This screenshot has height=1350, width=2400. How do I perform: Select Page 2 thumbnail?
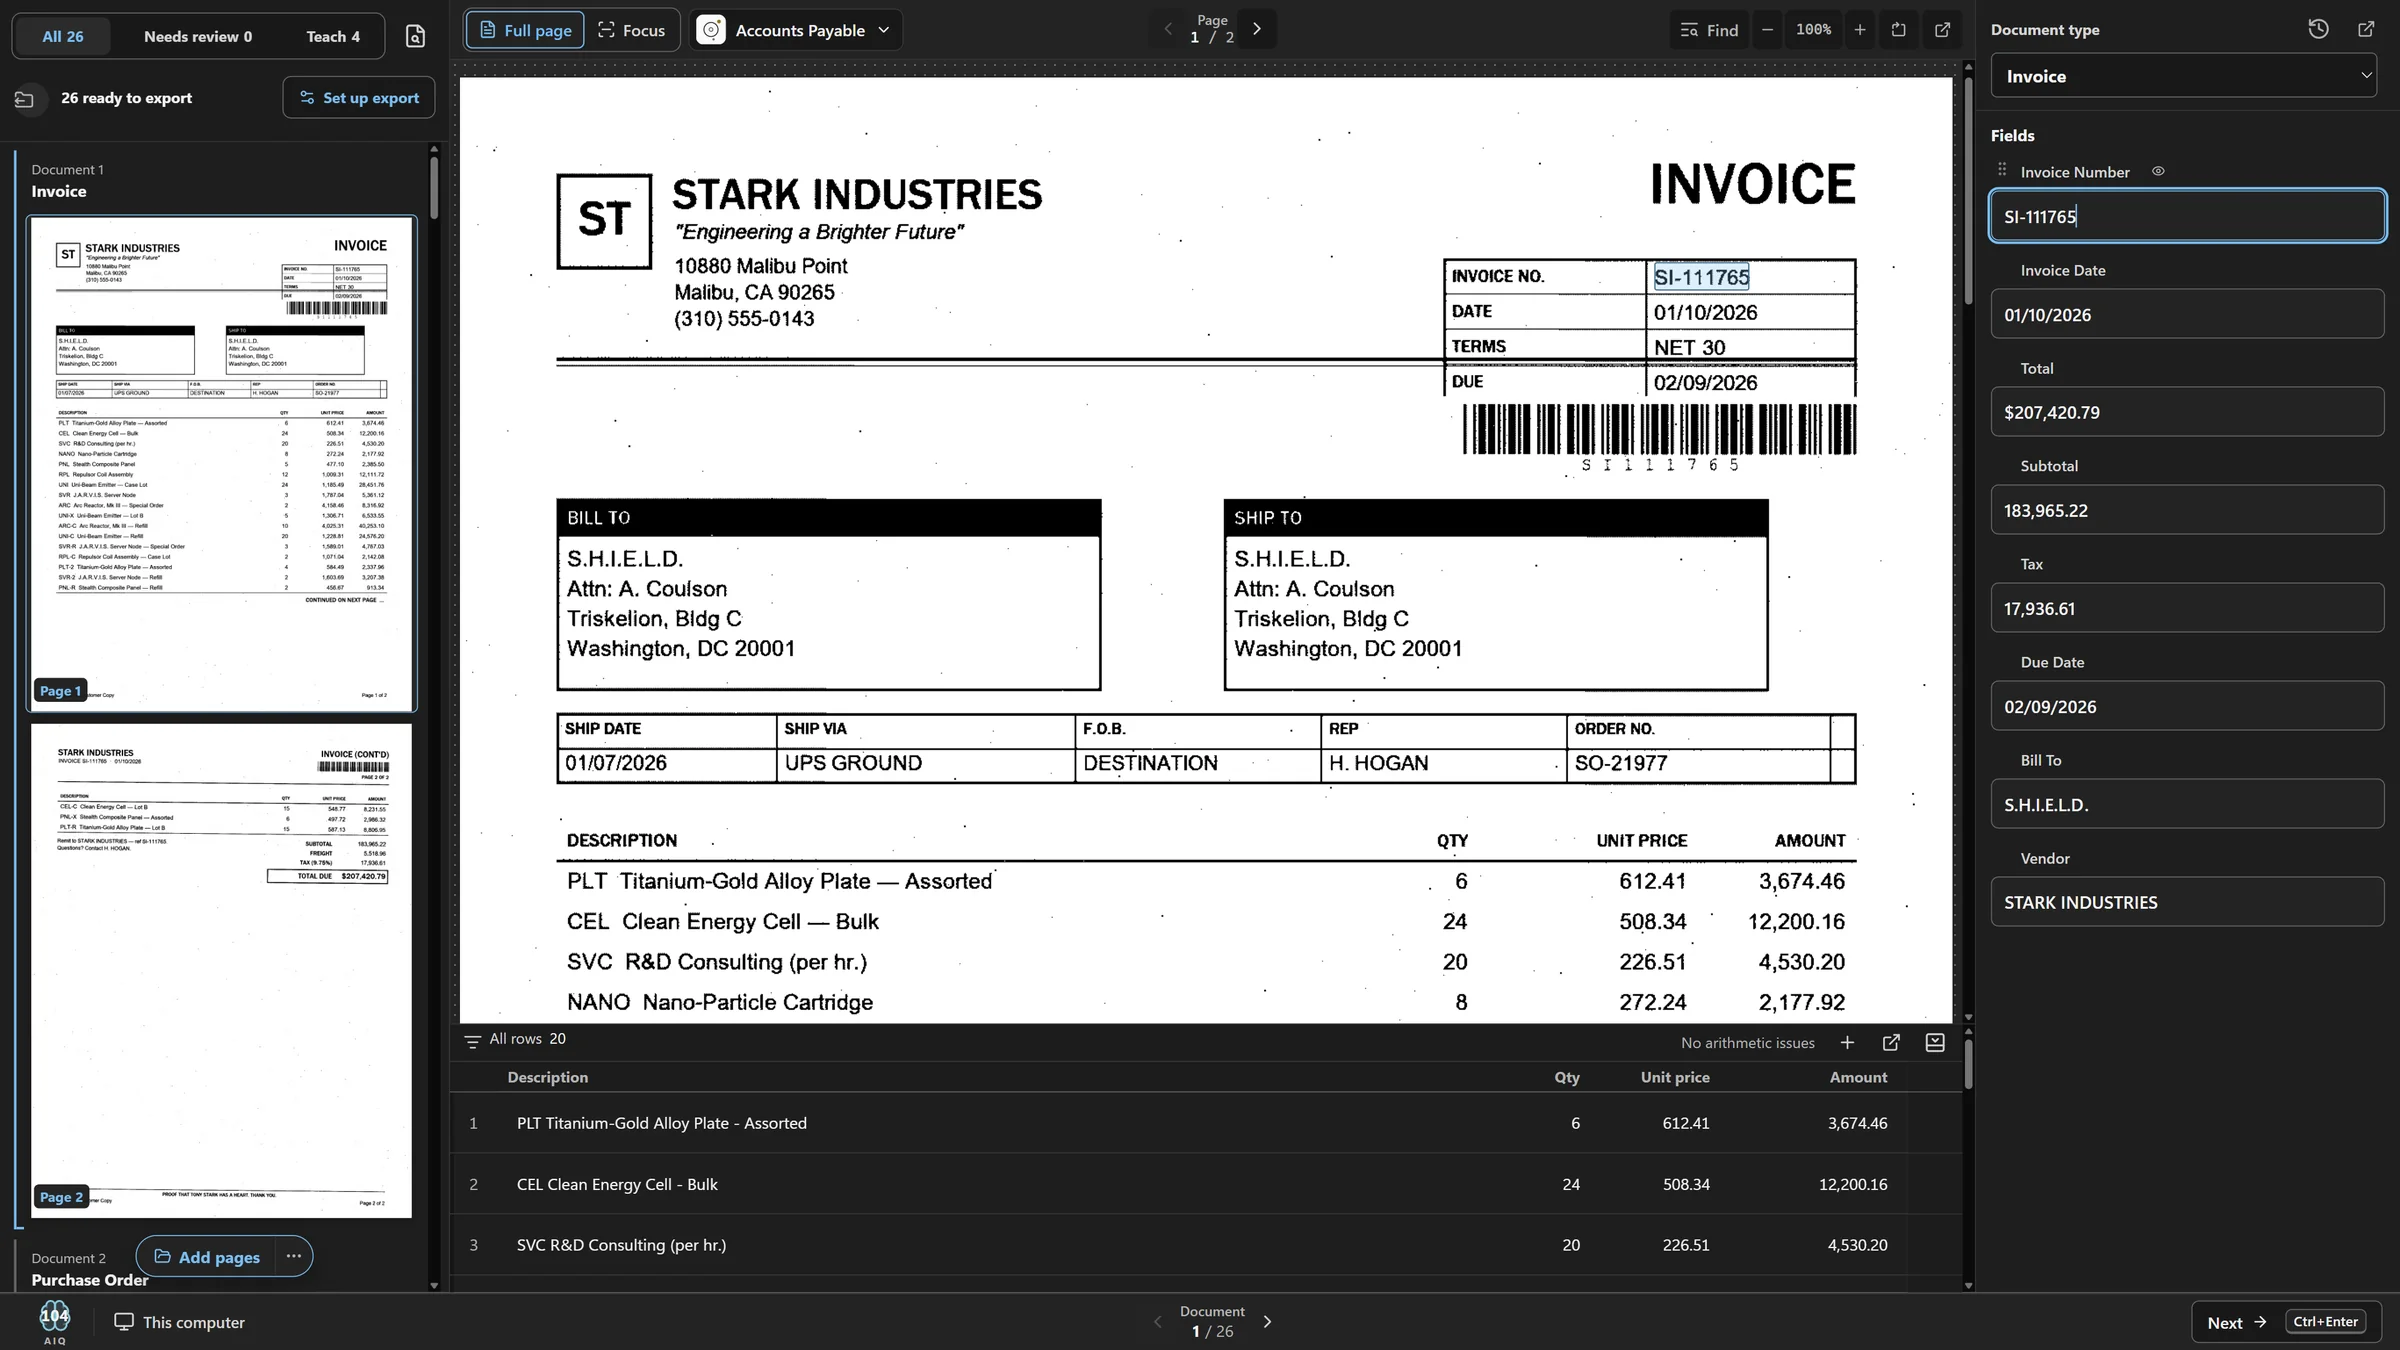(221, 970)
